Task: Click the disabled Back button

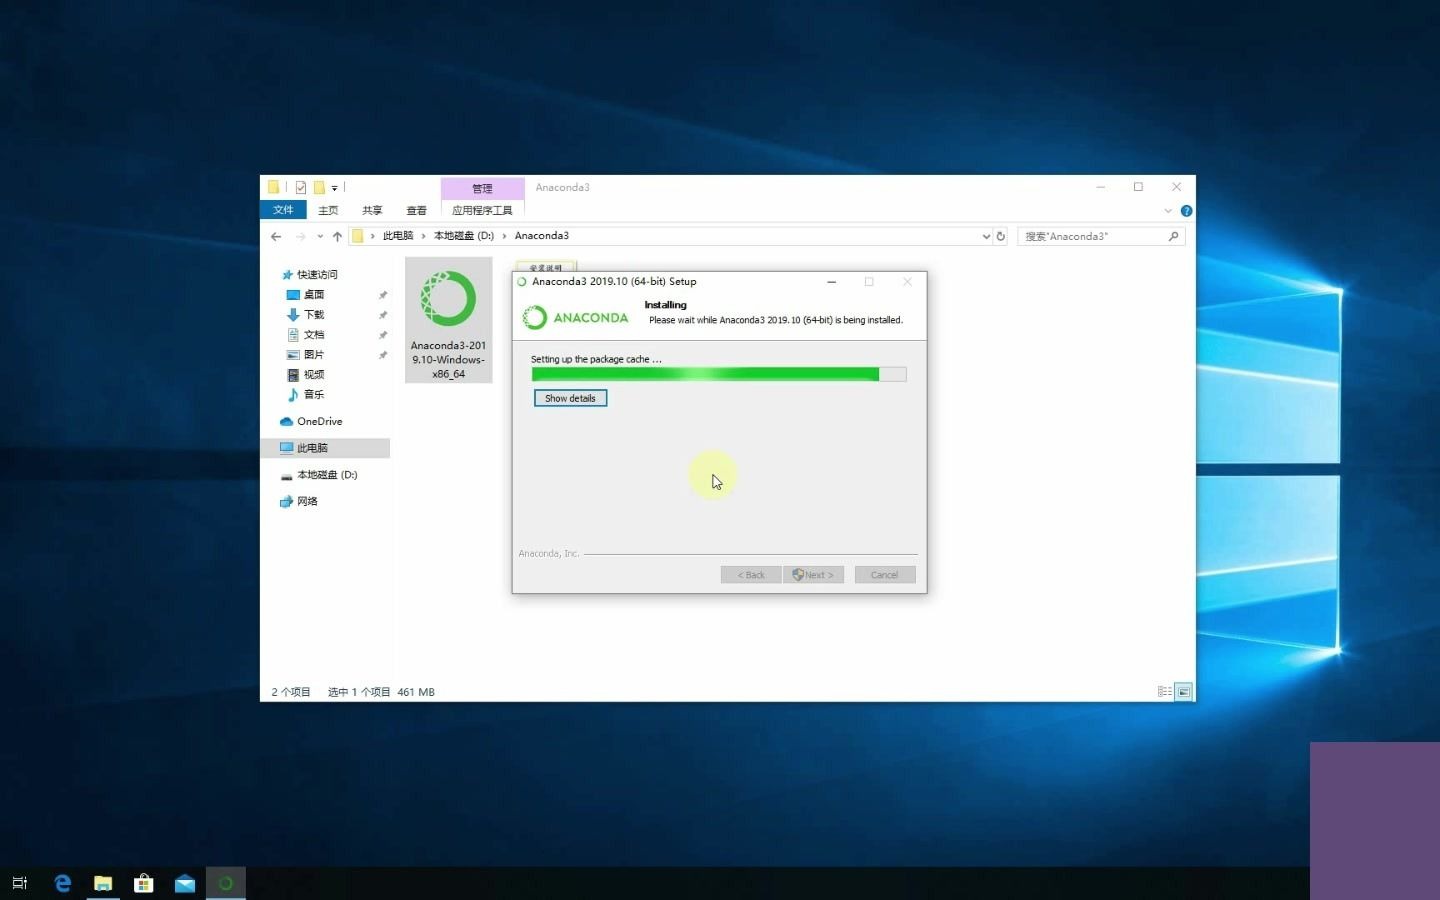Action: pyautogui.click(x=751, y=575)
